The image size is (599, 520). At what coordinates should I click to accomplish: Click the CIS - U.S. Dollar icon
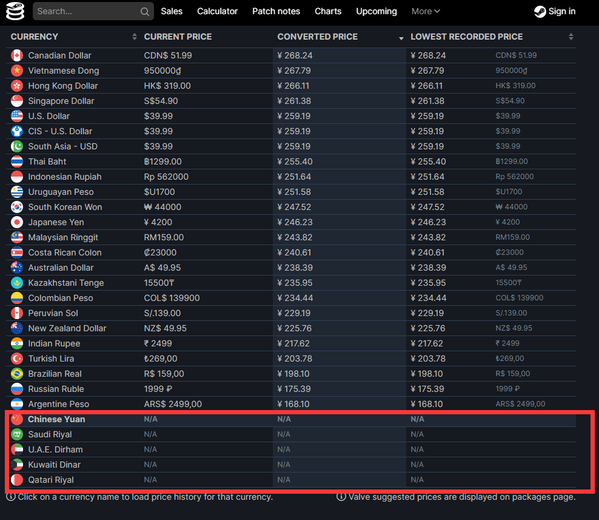[x=17, y=131]
